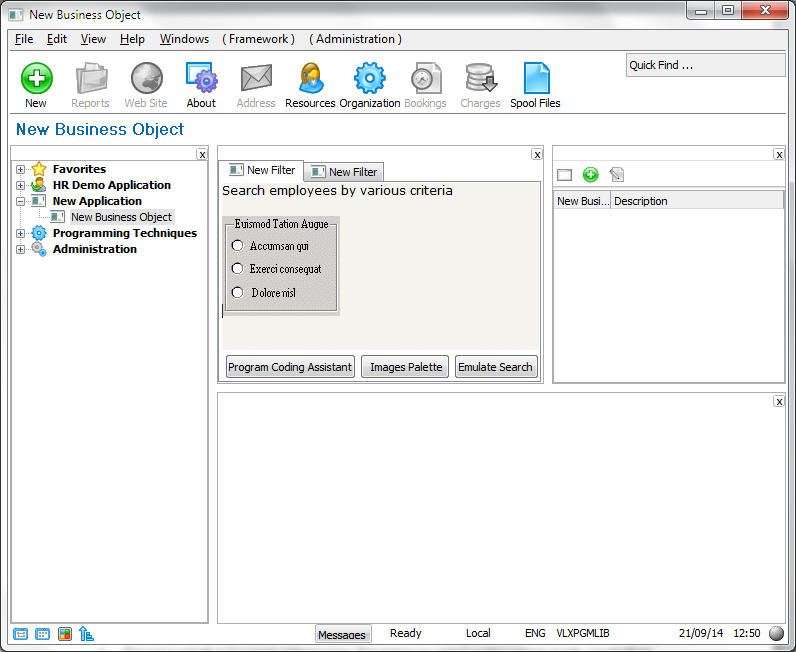Click the Messages button in status bar
Image resolution: width=796 pixels, height=652 pixels.
(342, 634)
